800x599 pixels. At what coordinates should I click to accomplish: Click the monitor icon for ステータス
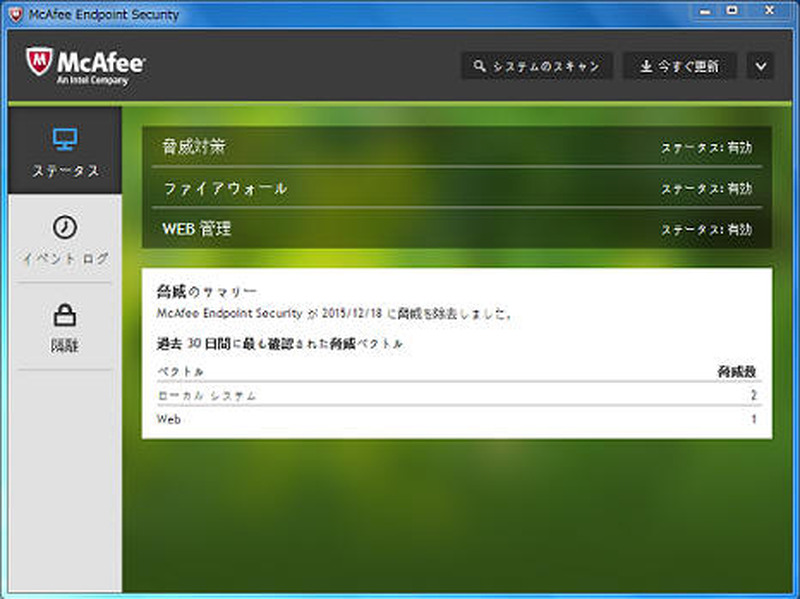click(x=64, y=138)
